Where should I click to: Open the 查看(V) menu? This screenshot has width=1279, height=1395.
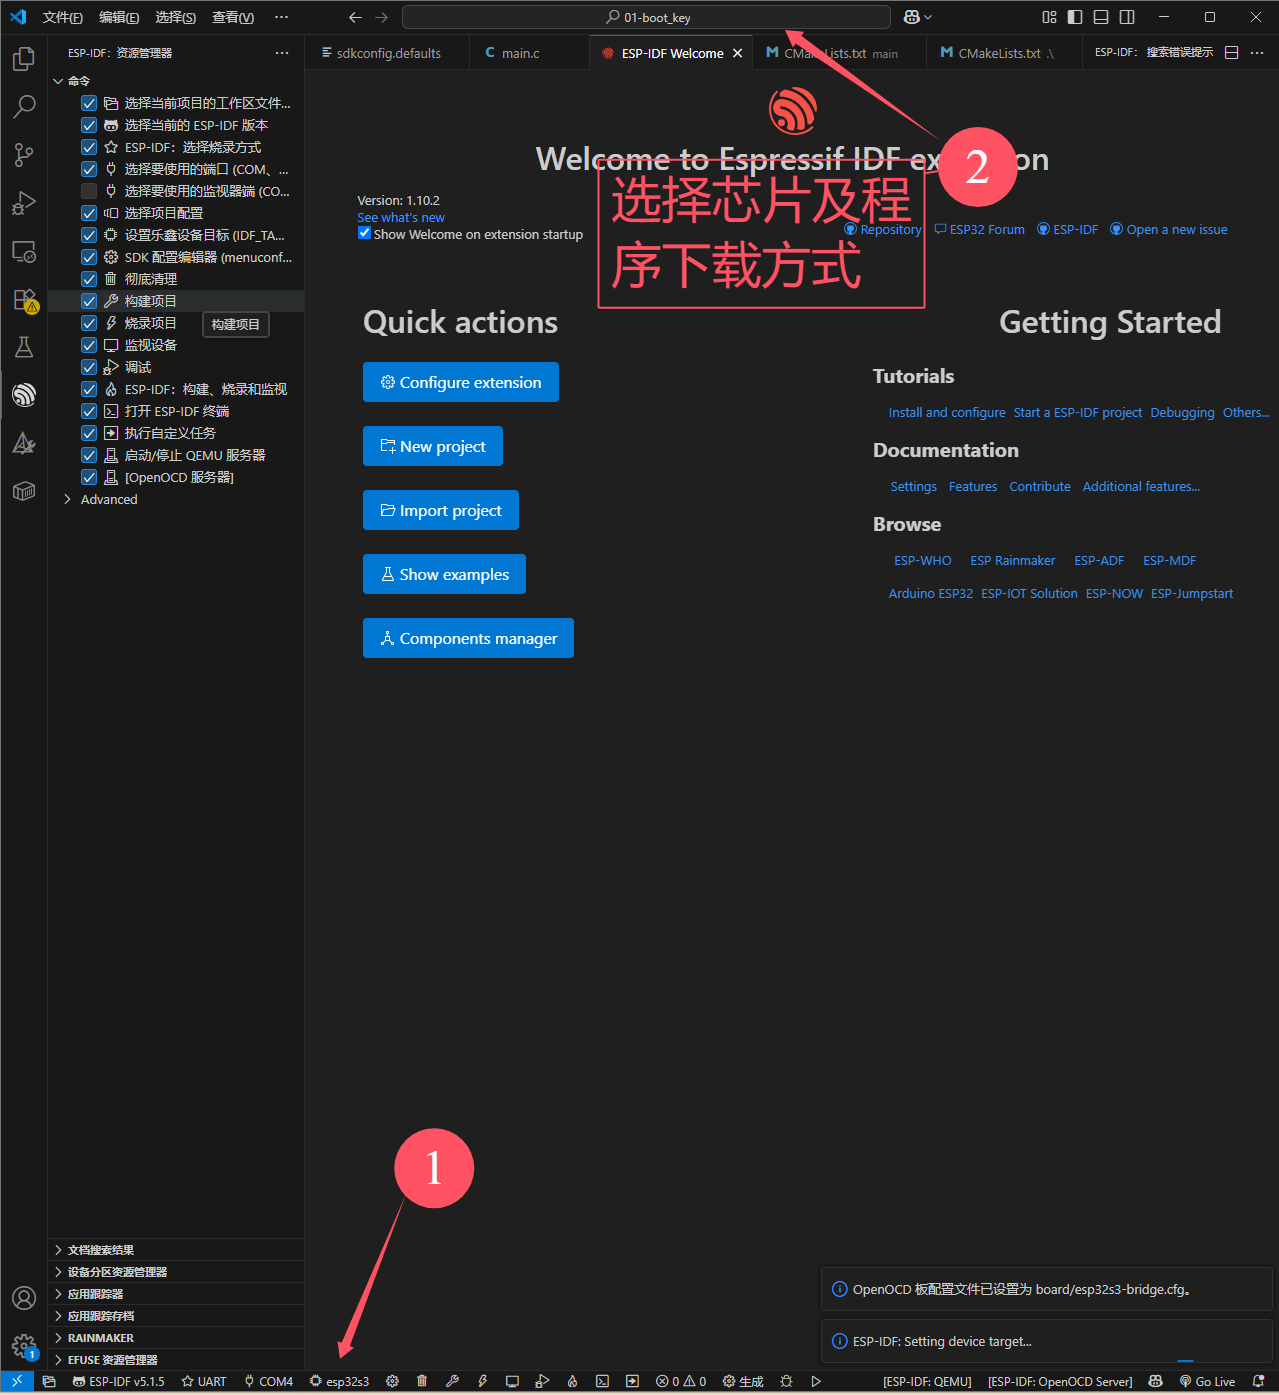[x=233, y=17]
